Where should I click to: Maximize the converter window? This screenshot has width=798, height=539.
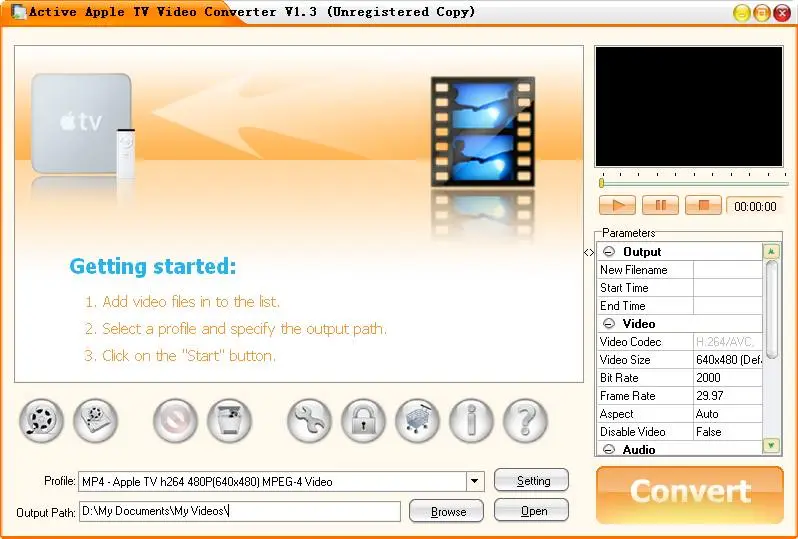[761, 13]
